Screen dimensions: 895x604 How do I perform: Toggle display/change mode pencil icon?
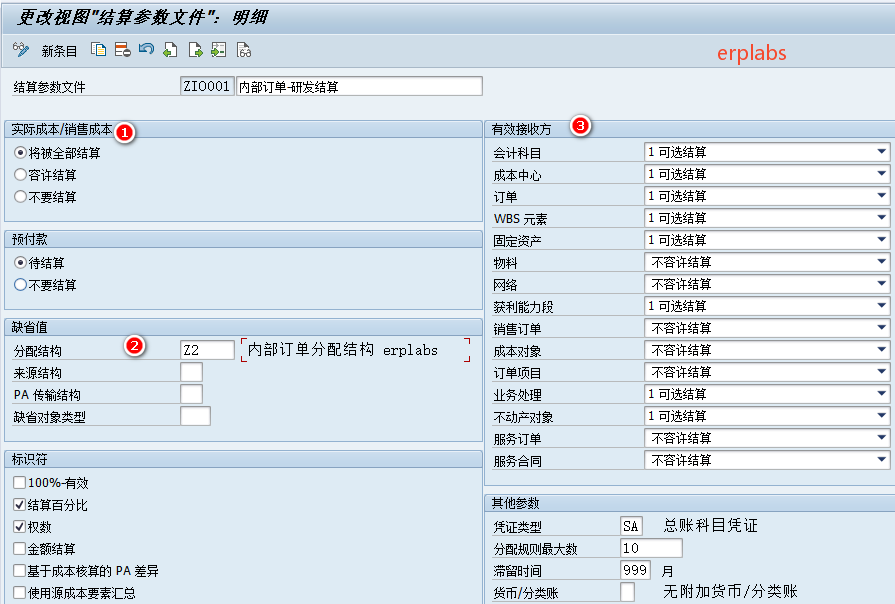tap(21, 50)
